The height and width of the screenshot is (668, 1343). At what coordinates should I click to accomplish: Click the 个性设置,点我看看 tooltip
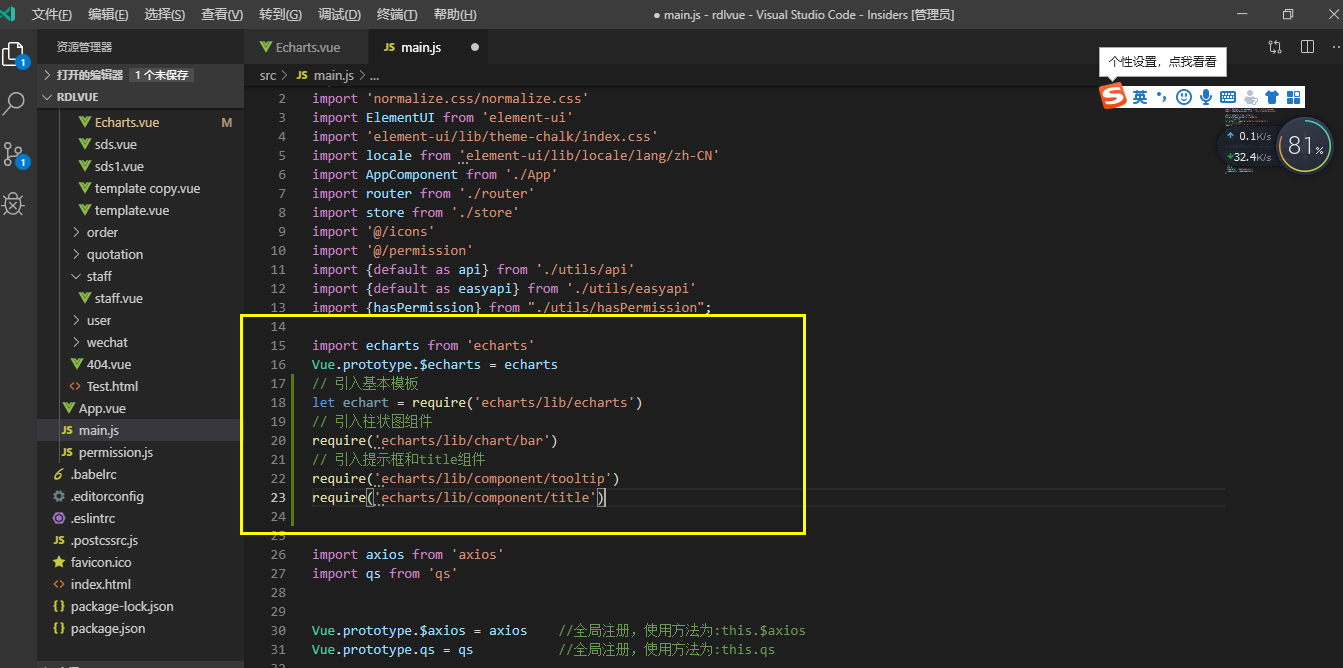tap(1162, 62)
